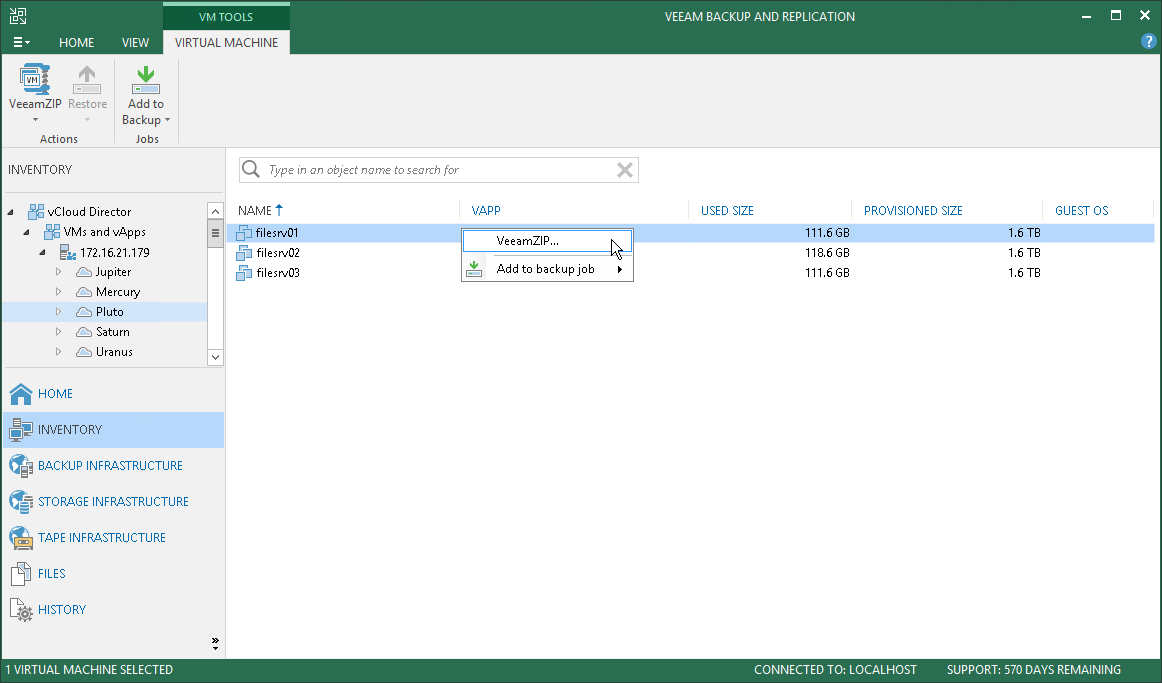
Task: Open the TAPE INFRASTRUCTURE view
Action: [102, 537]
